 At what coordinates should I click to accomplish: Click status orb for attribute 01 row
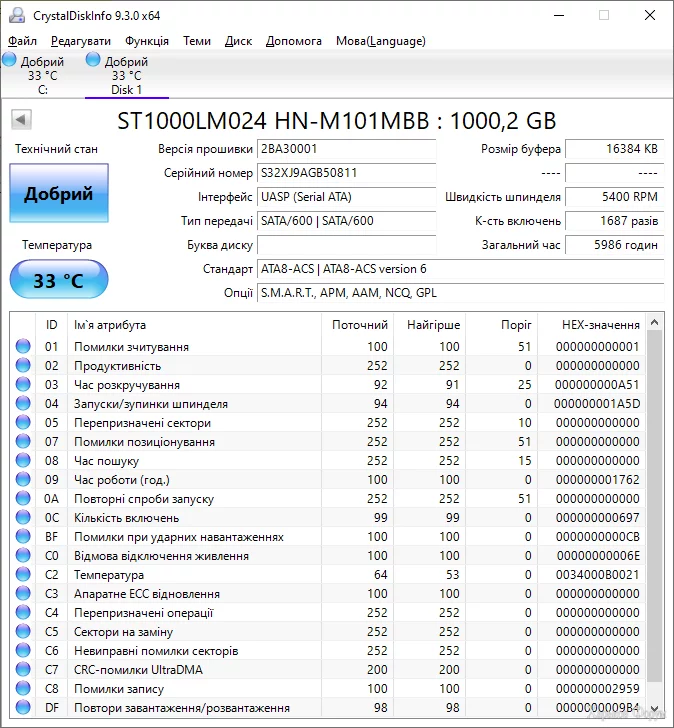(x=23, y=346)
